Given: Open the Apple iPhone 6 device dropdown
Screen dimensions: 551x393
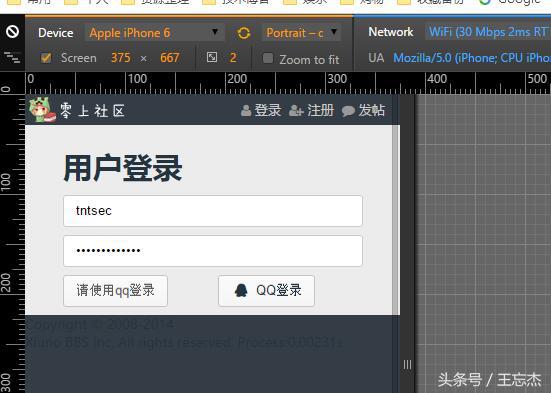Looking at the screenshot, I should [x=155, y=33].
